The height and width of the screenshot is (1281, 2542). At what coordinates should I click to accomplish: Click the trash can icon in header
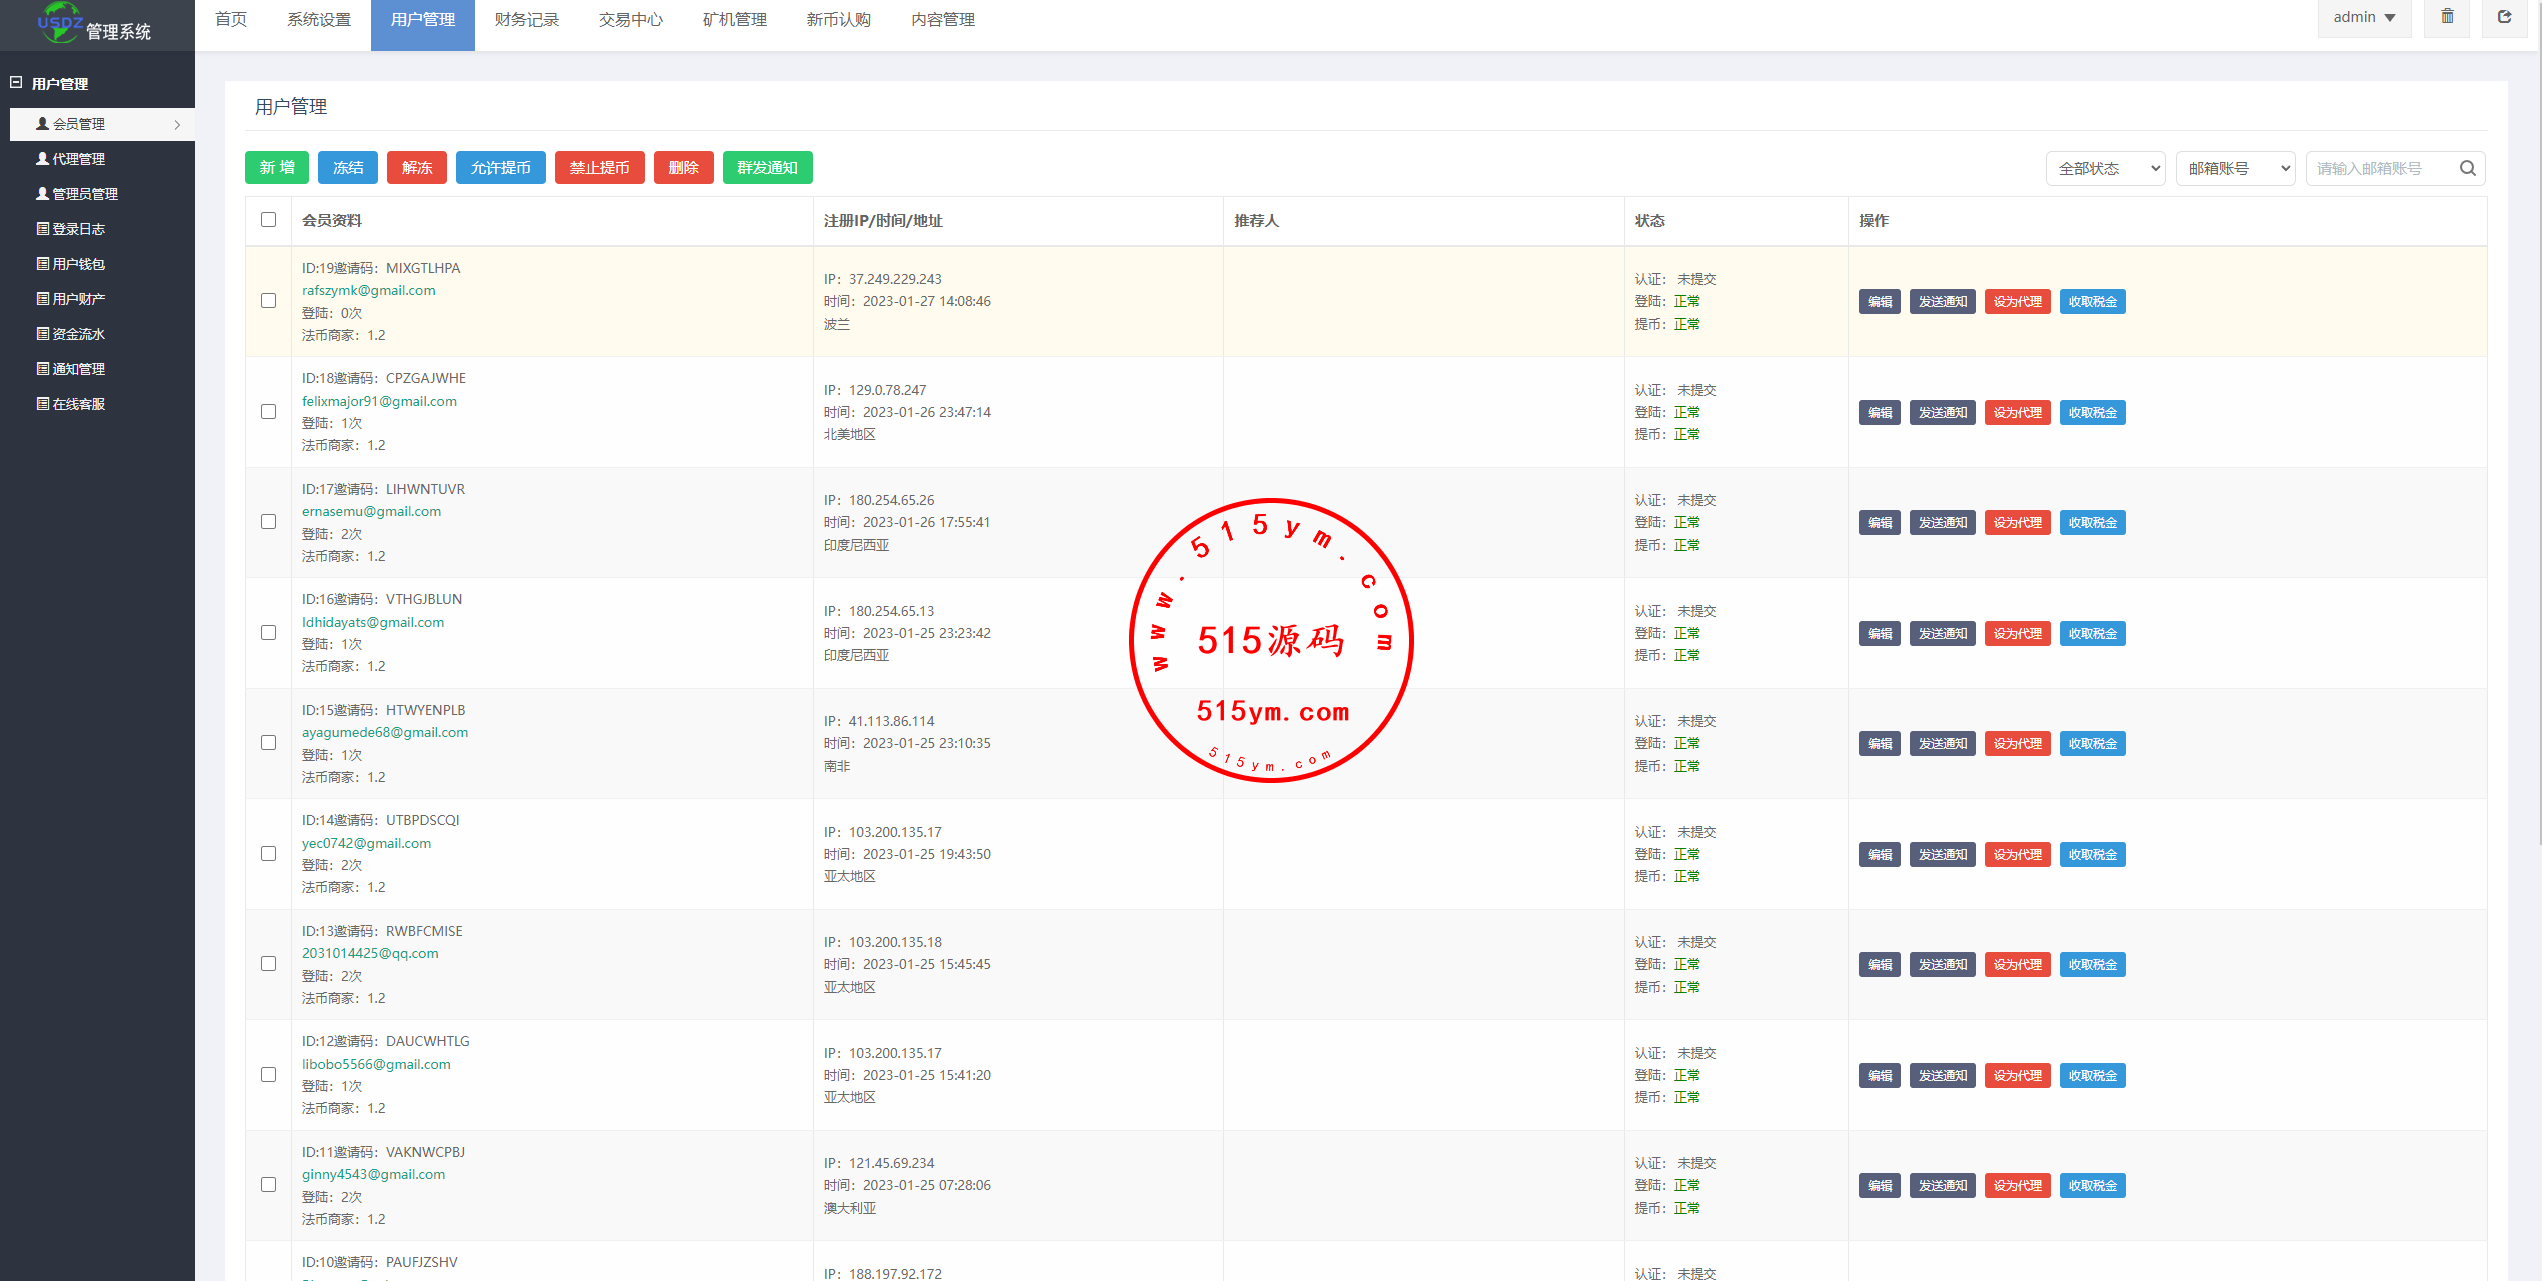point(2447,17)
